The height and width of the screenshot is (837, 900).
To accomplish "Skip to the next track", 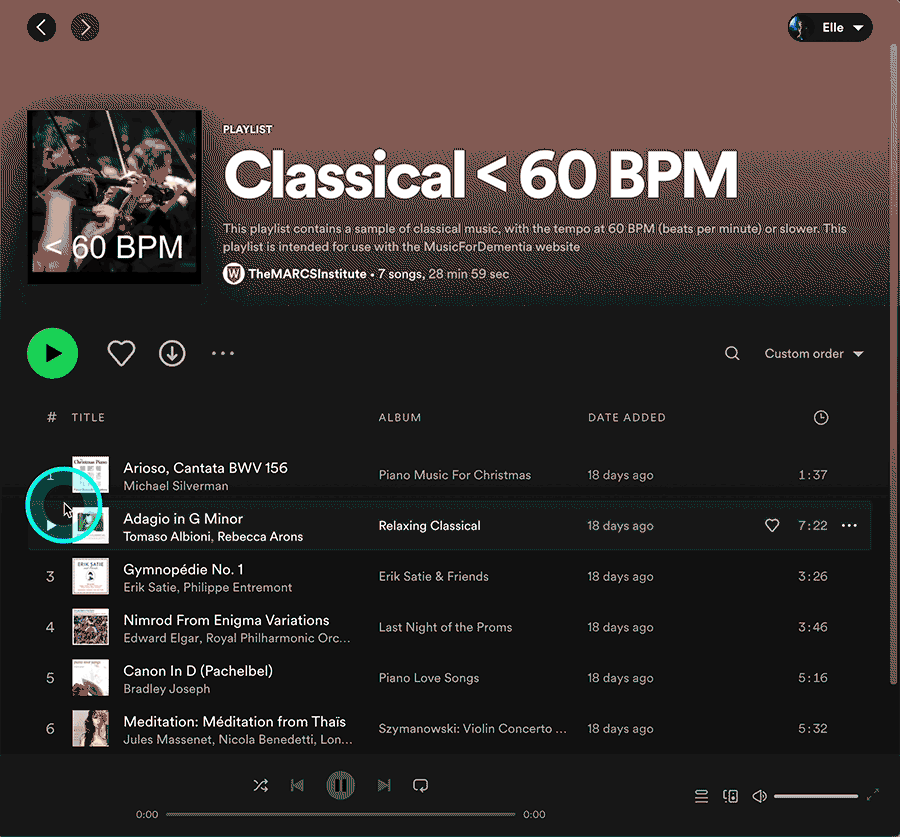I will [x=384, y=786].
